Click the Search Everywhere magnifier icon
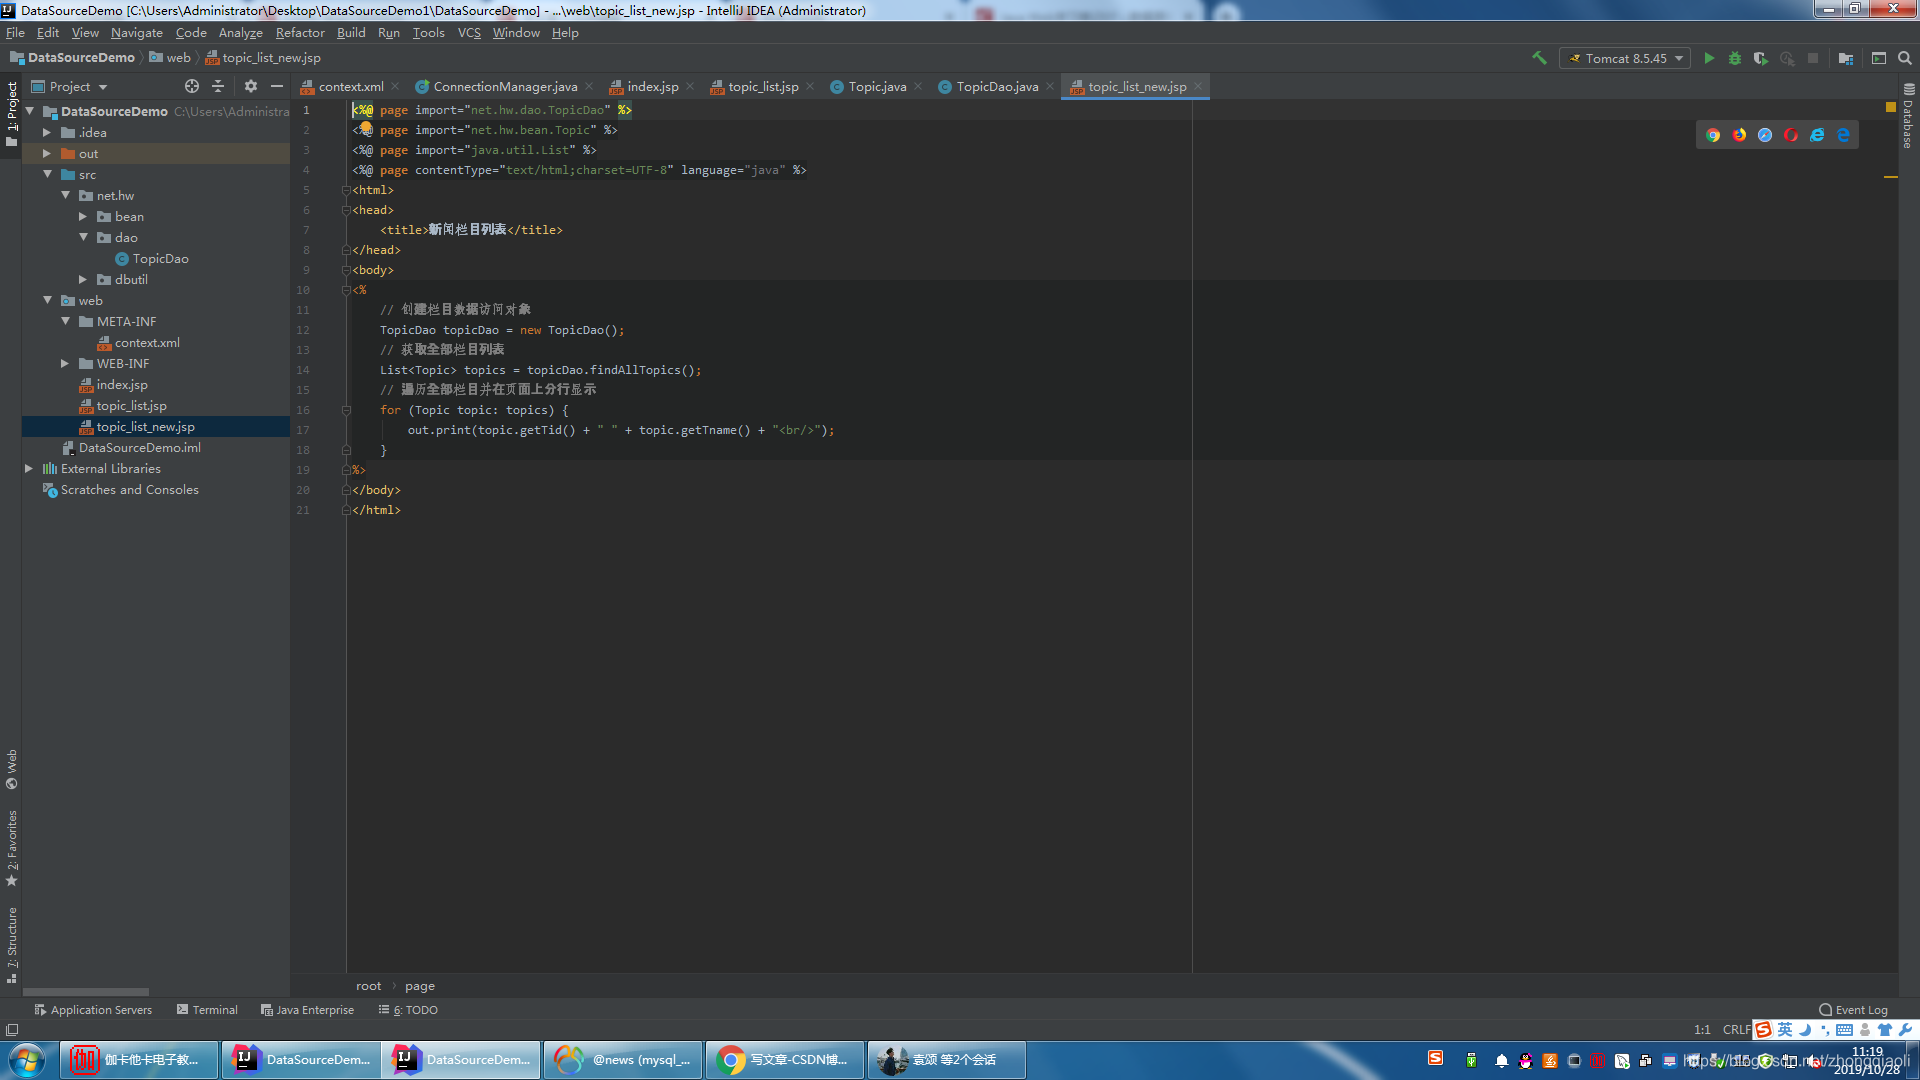The height and width of the screenshot is (1080, 1920). click(1905, 58)
